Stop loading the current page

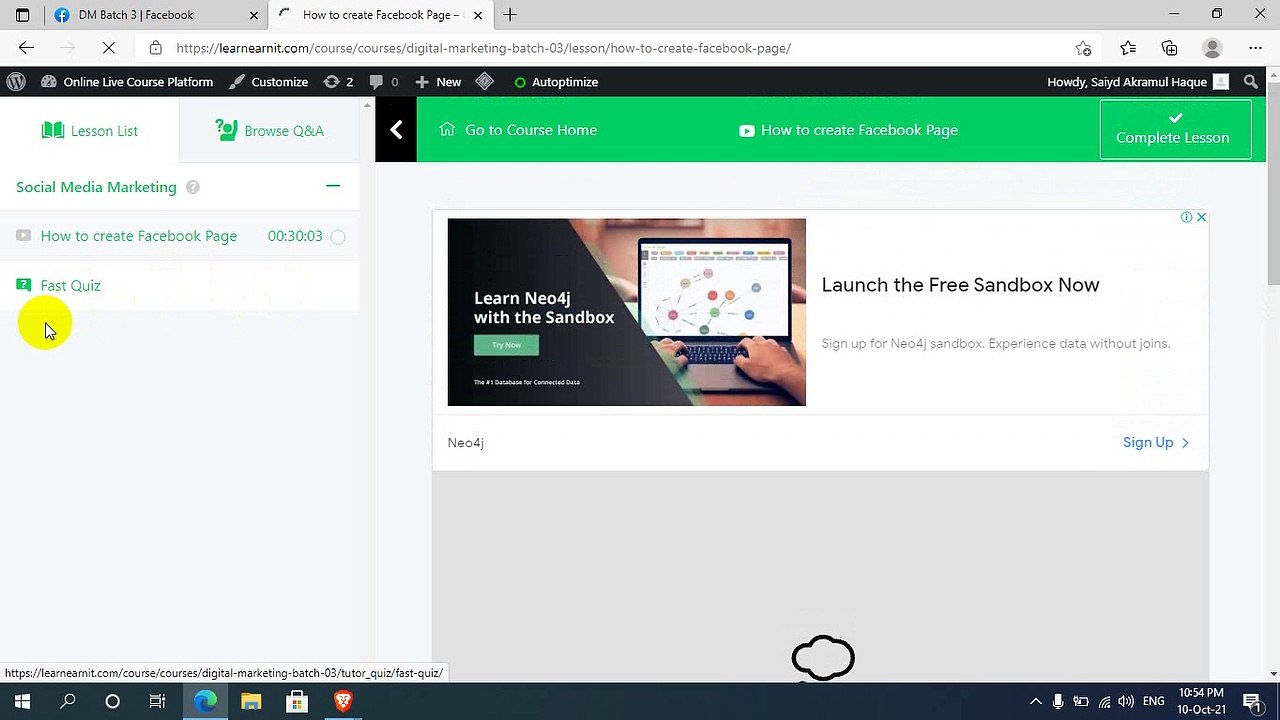(x=109, y=48)
